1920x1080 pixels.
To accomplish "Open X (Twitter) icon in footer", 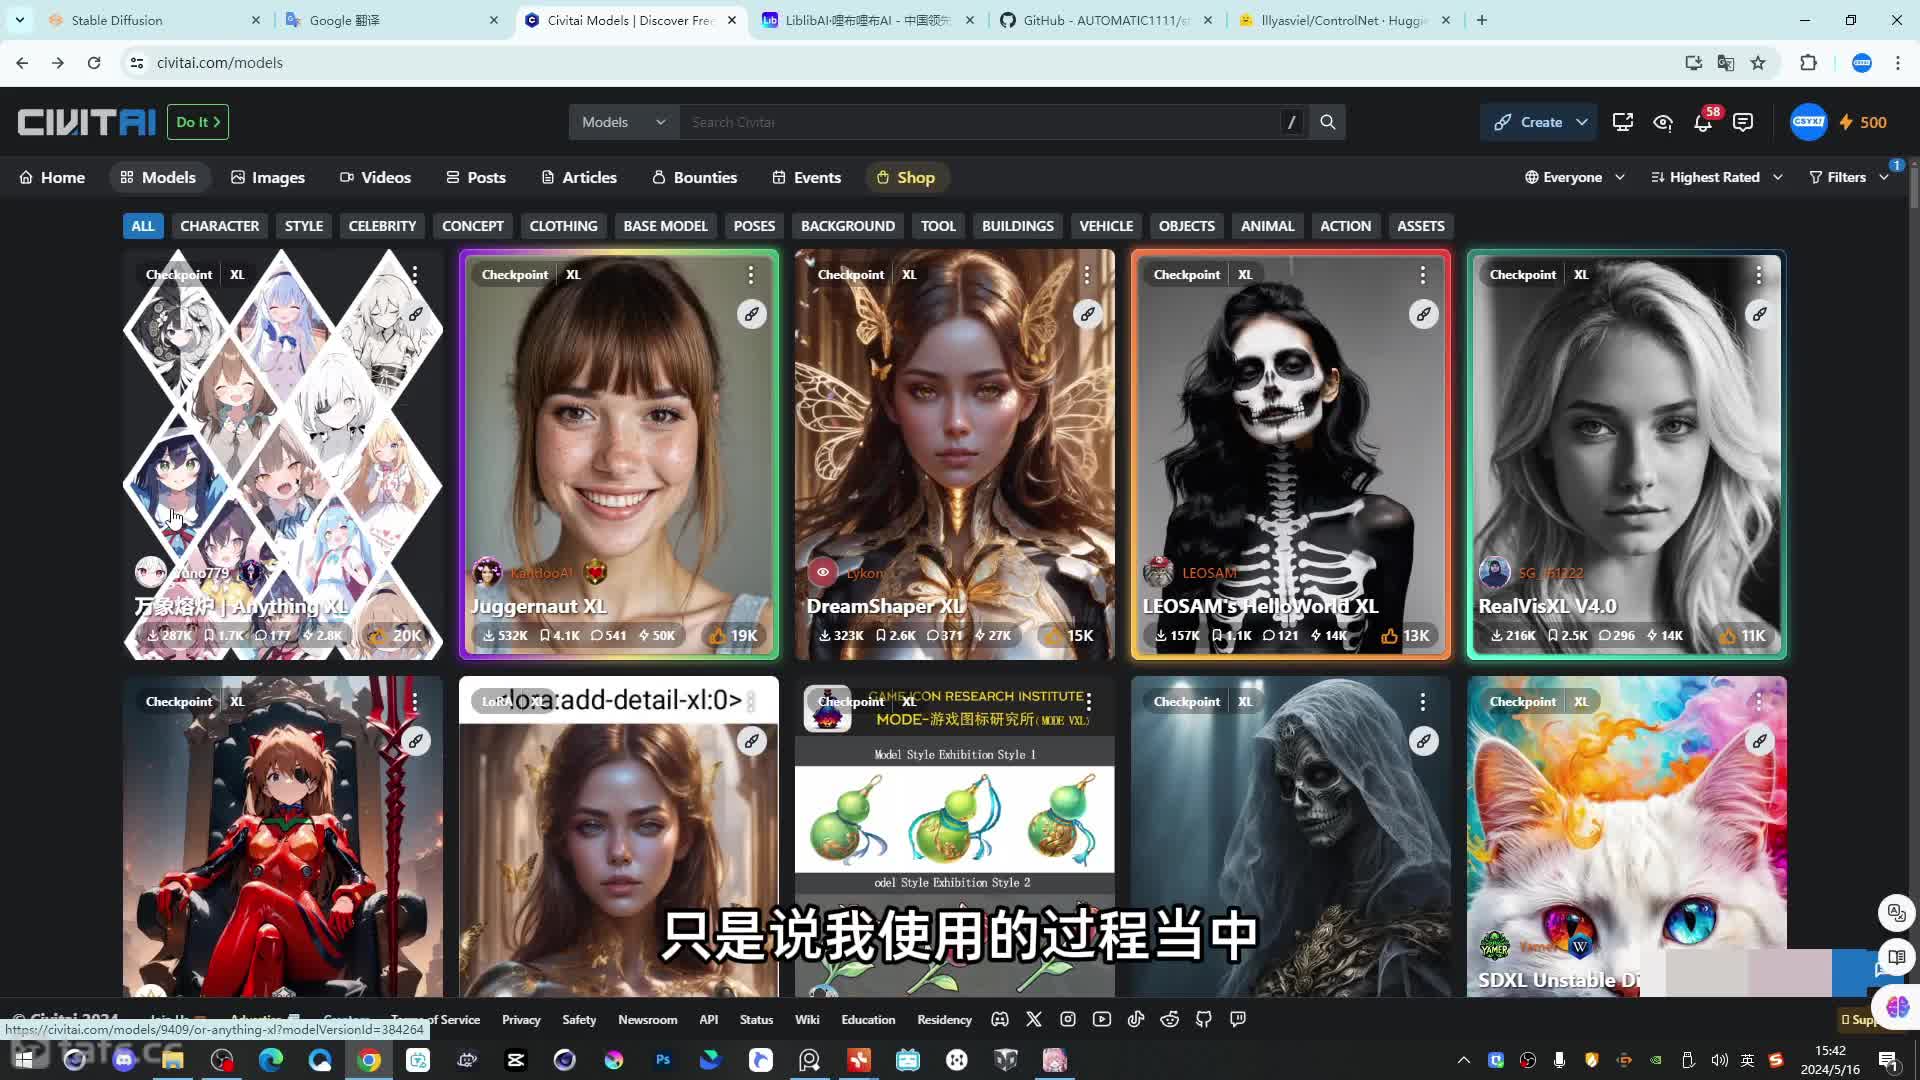I will (x=1034, y=1019).
